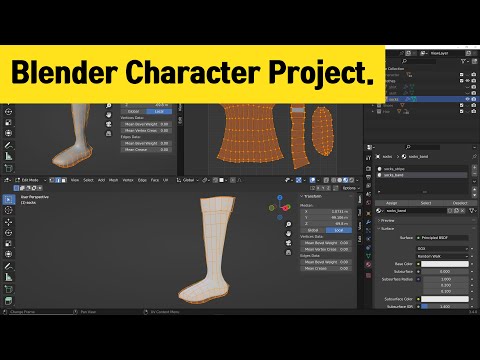Add a material slot with plus icon
Screen dimensions: 480x360
474,167
